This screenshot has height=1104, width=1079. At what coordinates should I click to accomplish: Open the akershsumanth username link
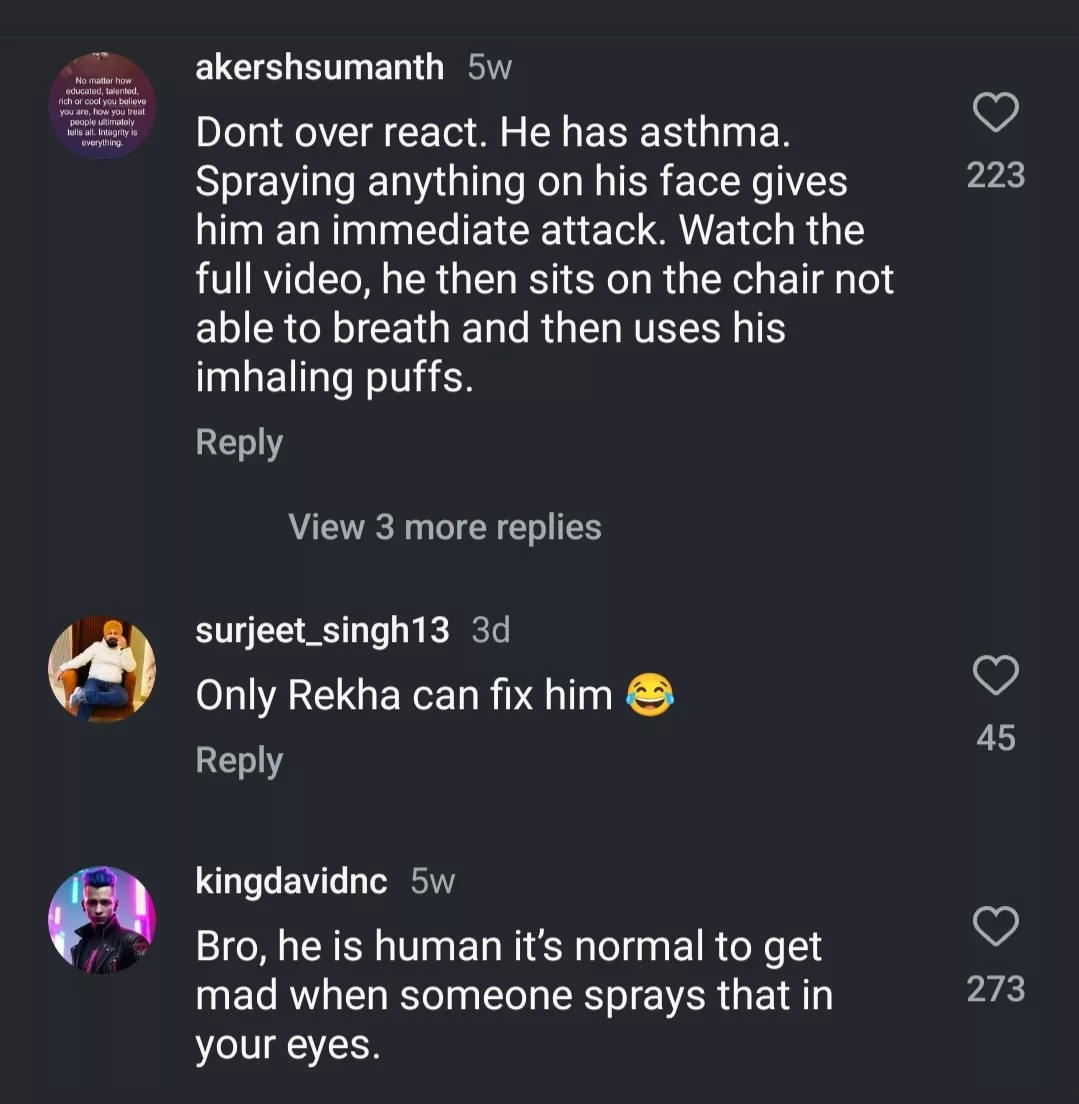(320, 67)
